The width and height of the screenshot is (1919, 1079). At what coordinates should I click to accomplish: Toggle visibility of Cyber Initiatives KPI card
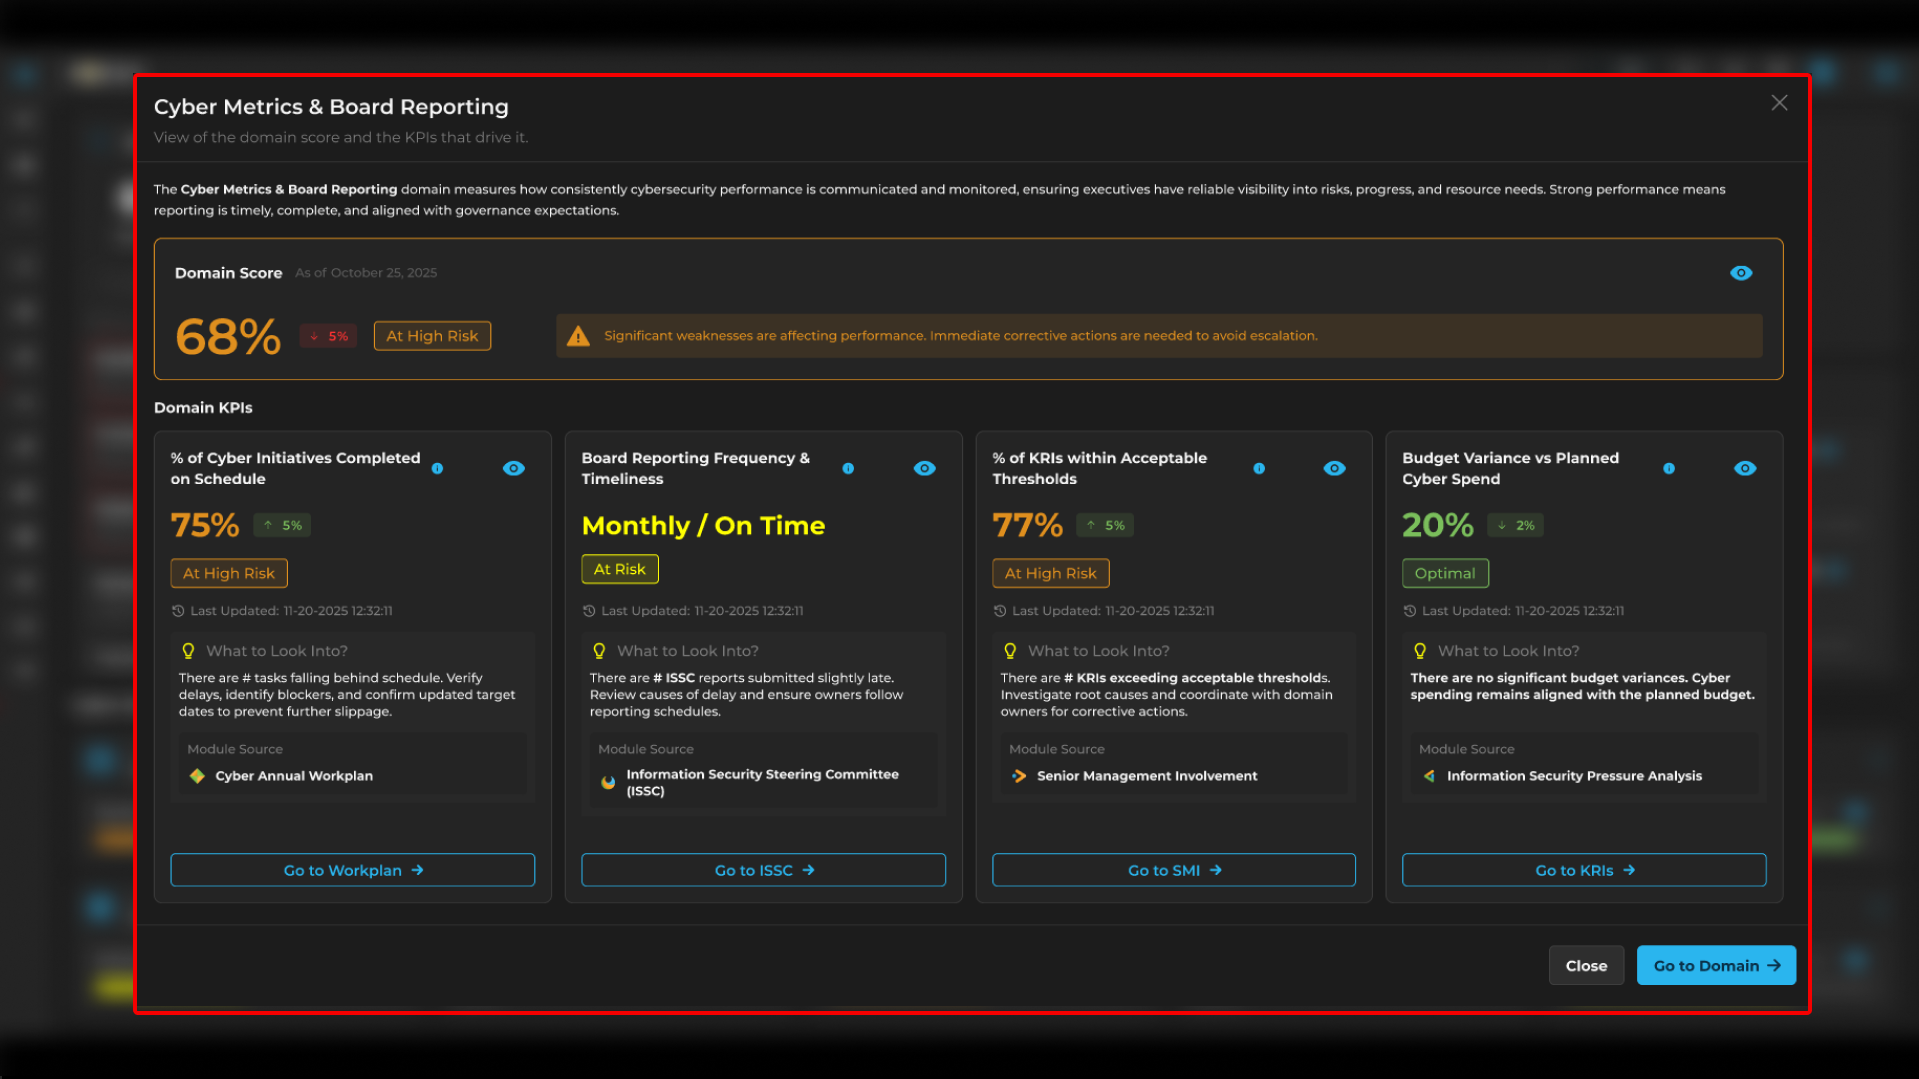(514, 468)
